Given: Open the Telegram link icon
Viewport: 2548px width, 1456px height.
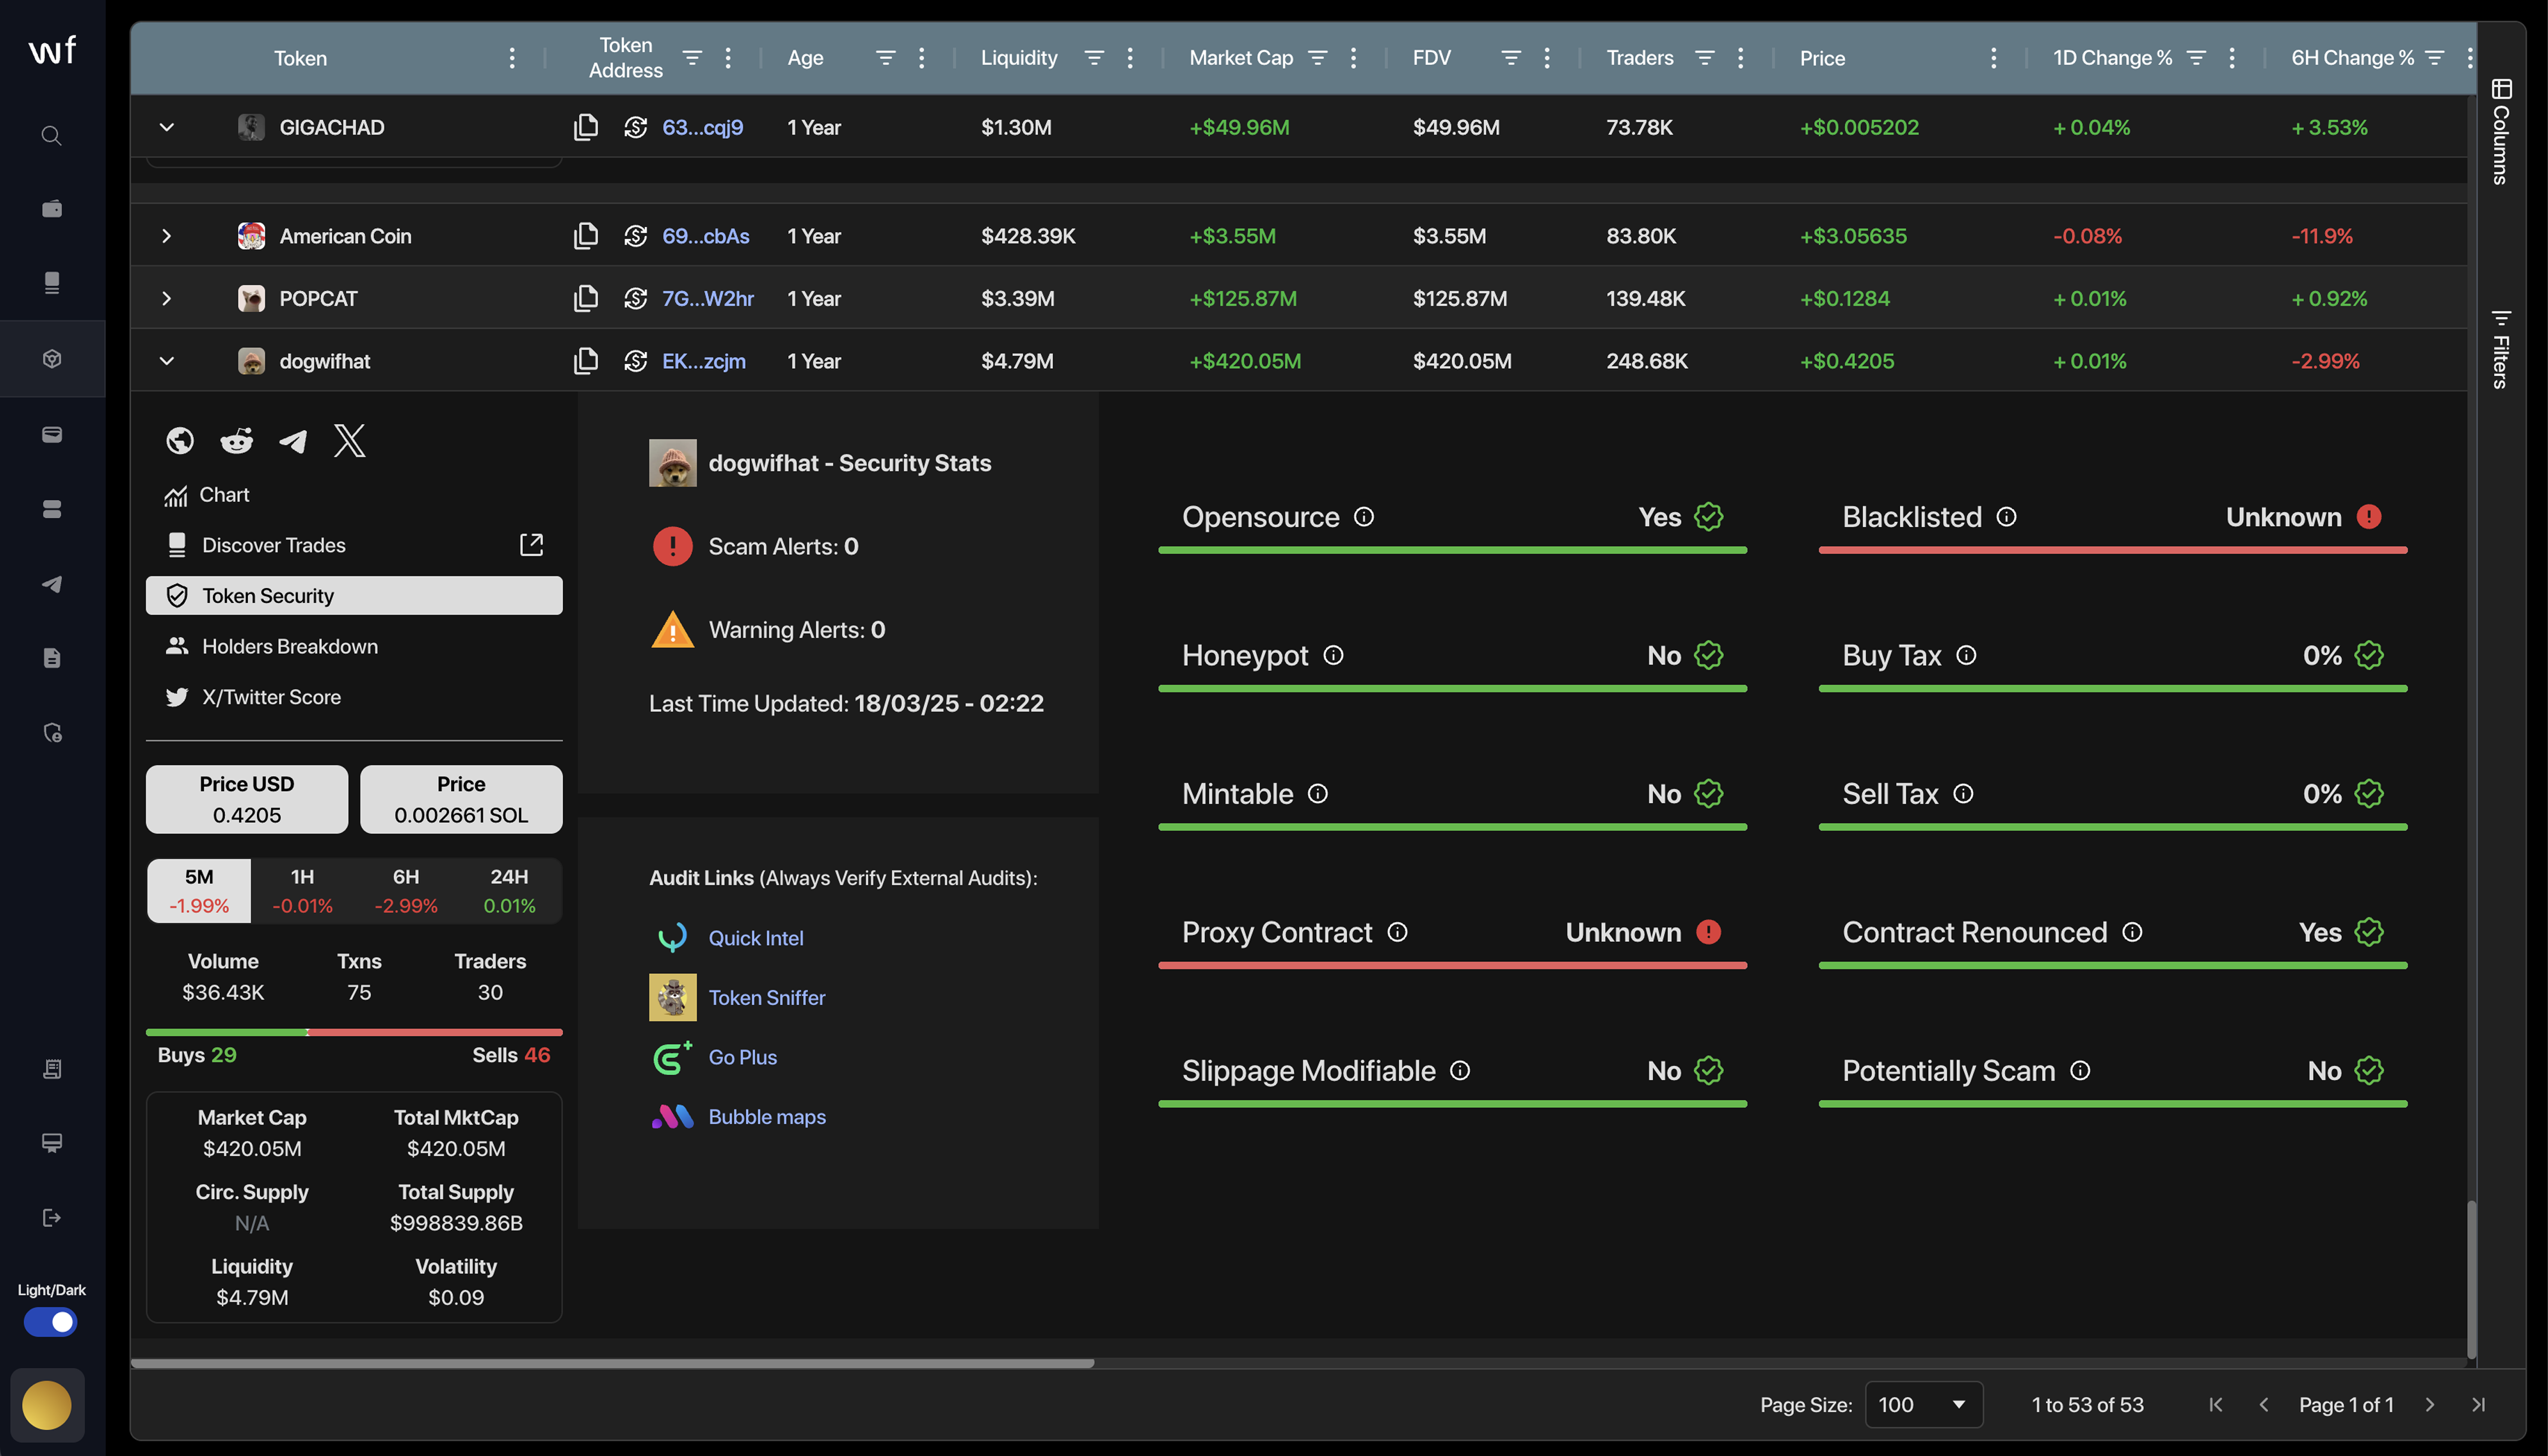Looking at the screenshot, I should tap(293, 441).
